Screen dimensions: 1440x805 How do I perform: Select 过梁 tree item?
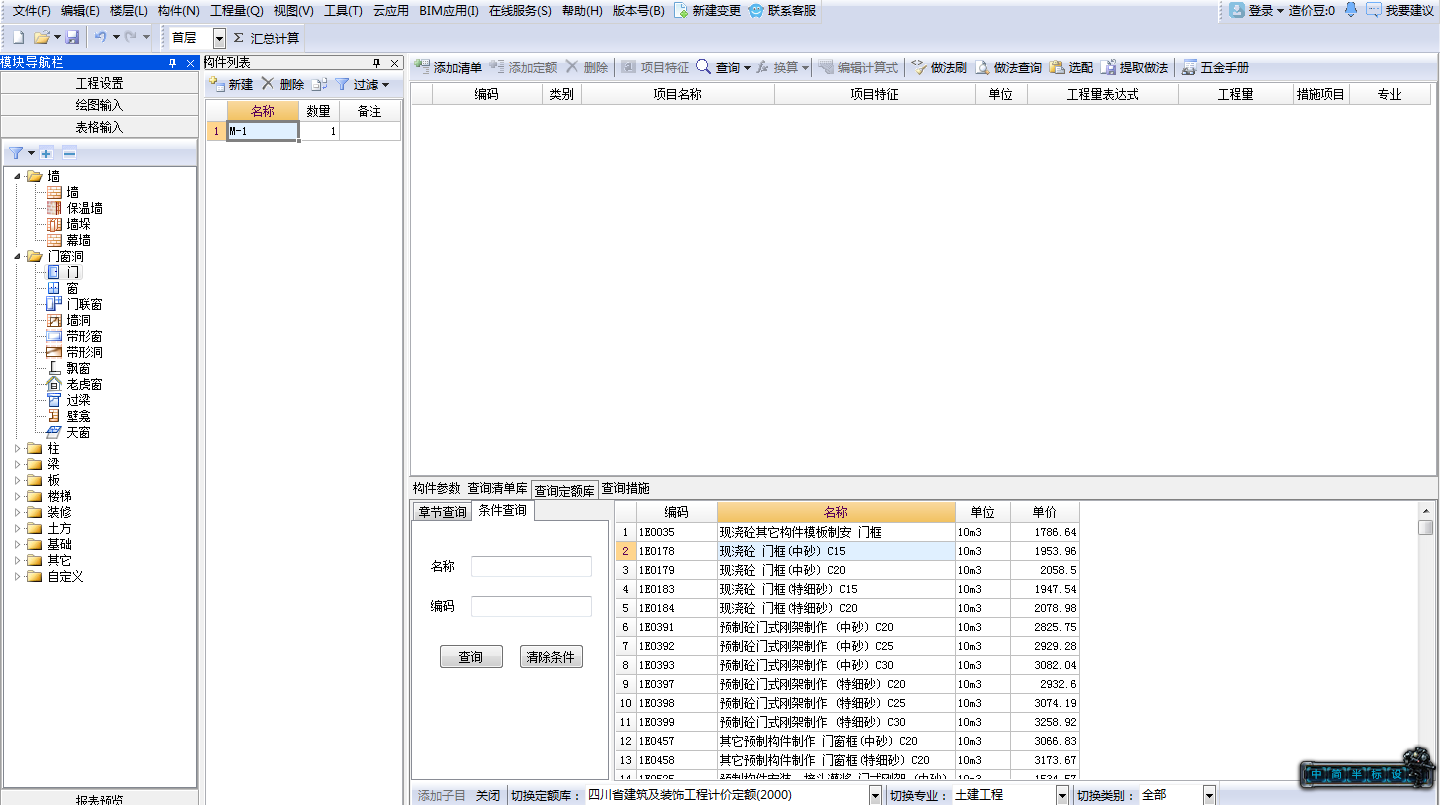pyautogui.click(x=78, y=400)
